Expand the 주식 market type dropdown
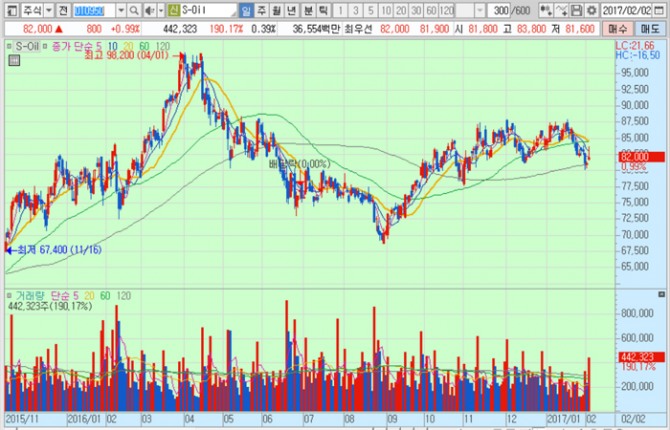Image resolution: width=670 pixels, height=430 pixels. [x=48, y=9]
